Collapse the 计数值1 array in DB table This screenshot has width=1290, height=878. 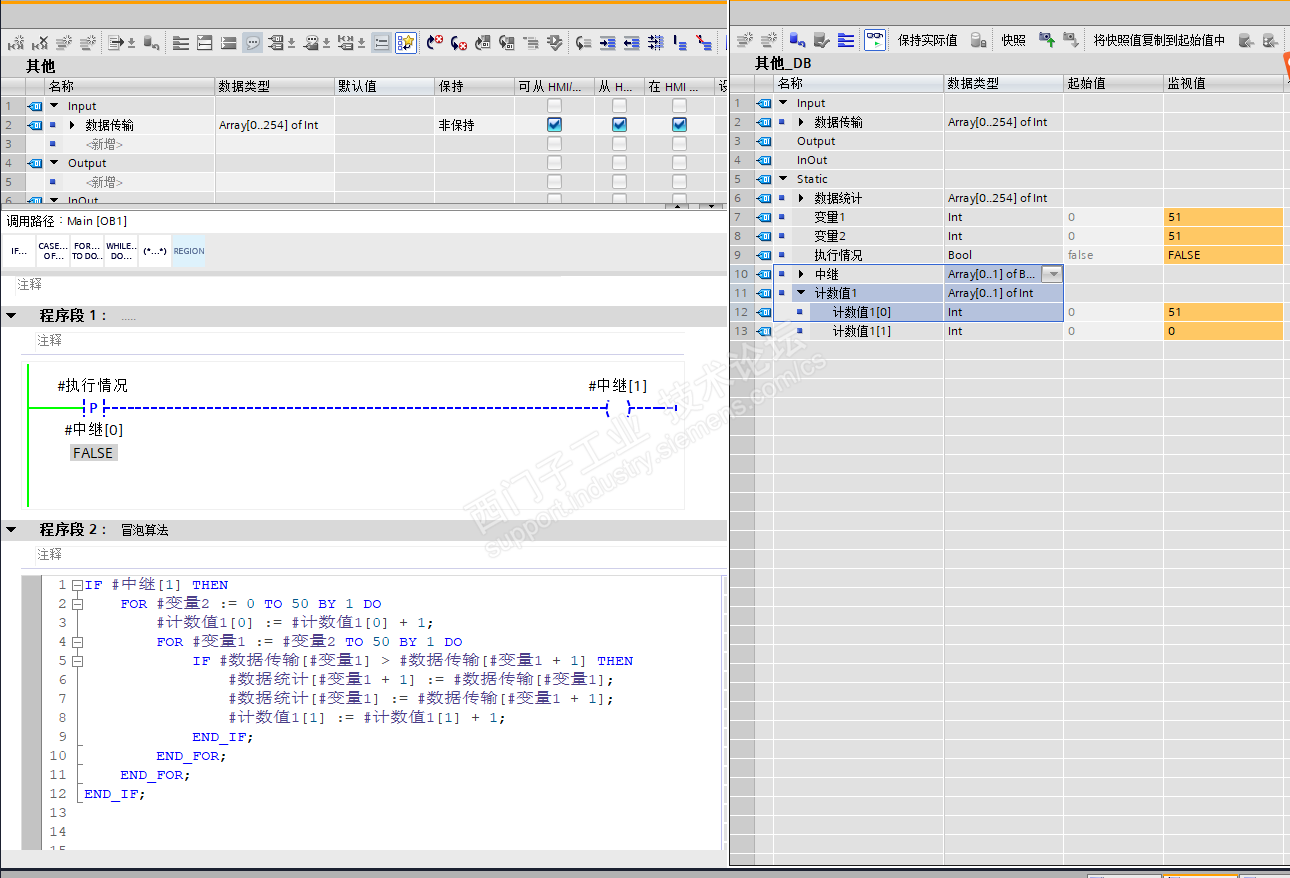point(801,293)
